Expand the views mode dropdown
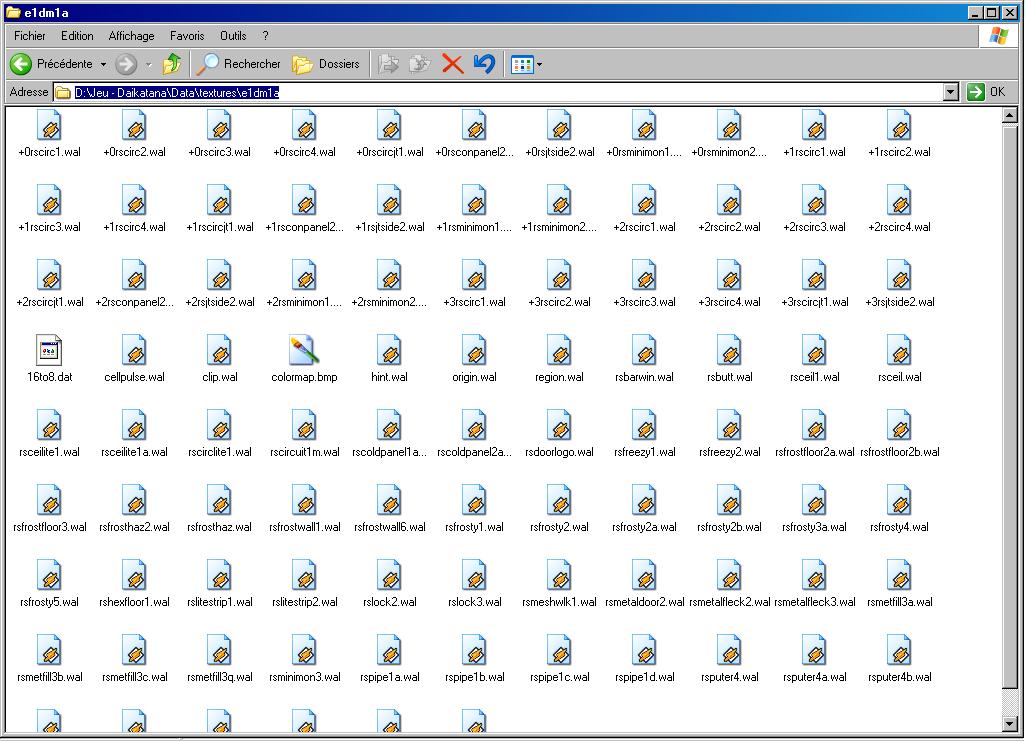 point(540,65)
